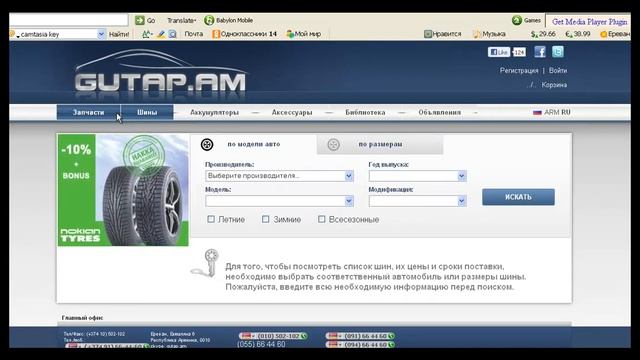Click the Babylon Mobile icon
The width and height of the screenshot is (640, 360).
[209, 20]
